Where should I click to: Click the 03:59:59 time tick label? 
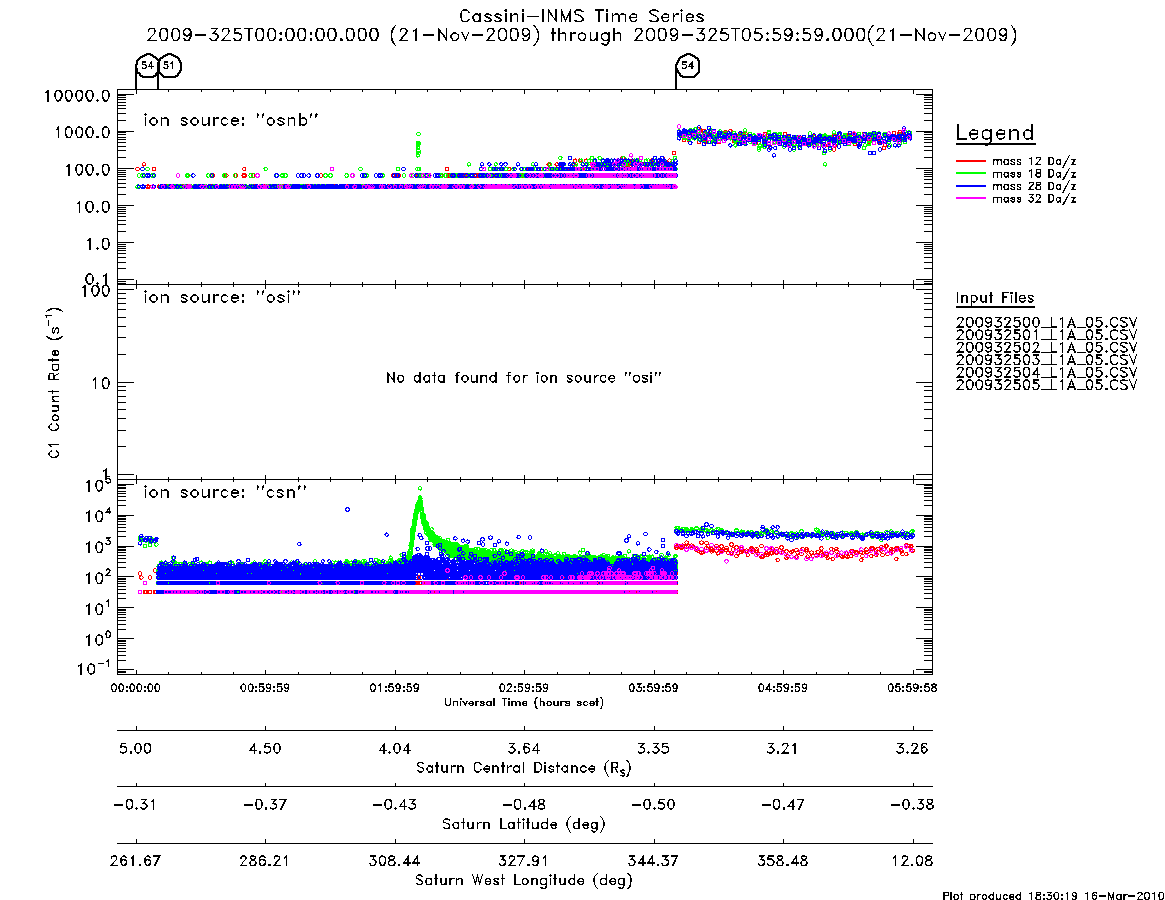coord(653,688)
